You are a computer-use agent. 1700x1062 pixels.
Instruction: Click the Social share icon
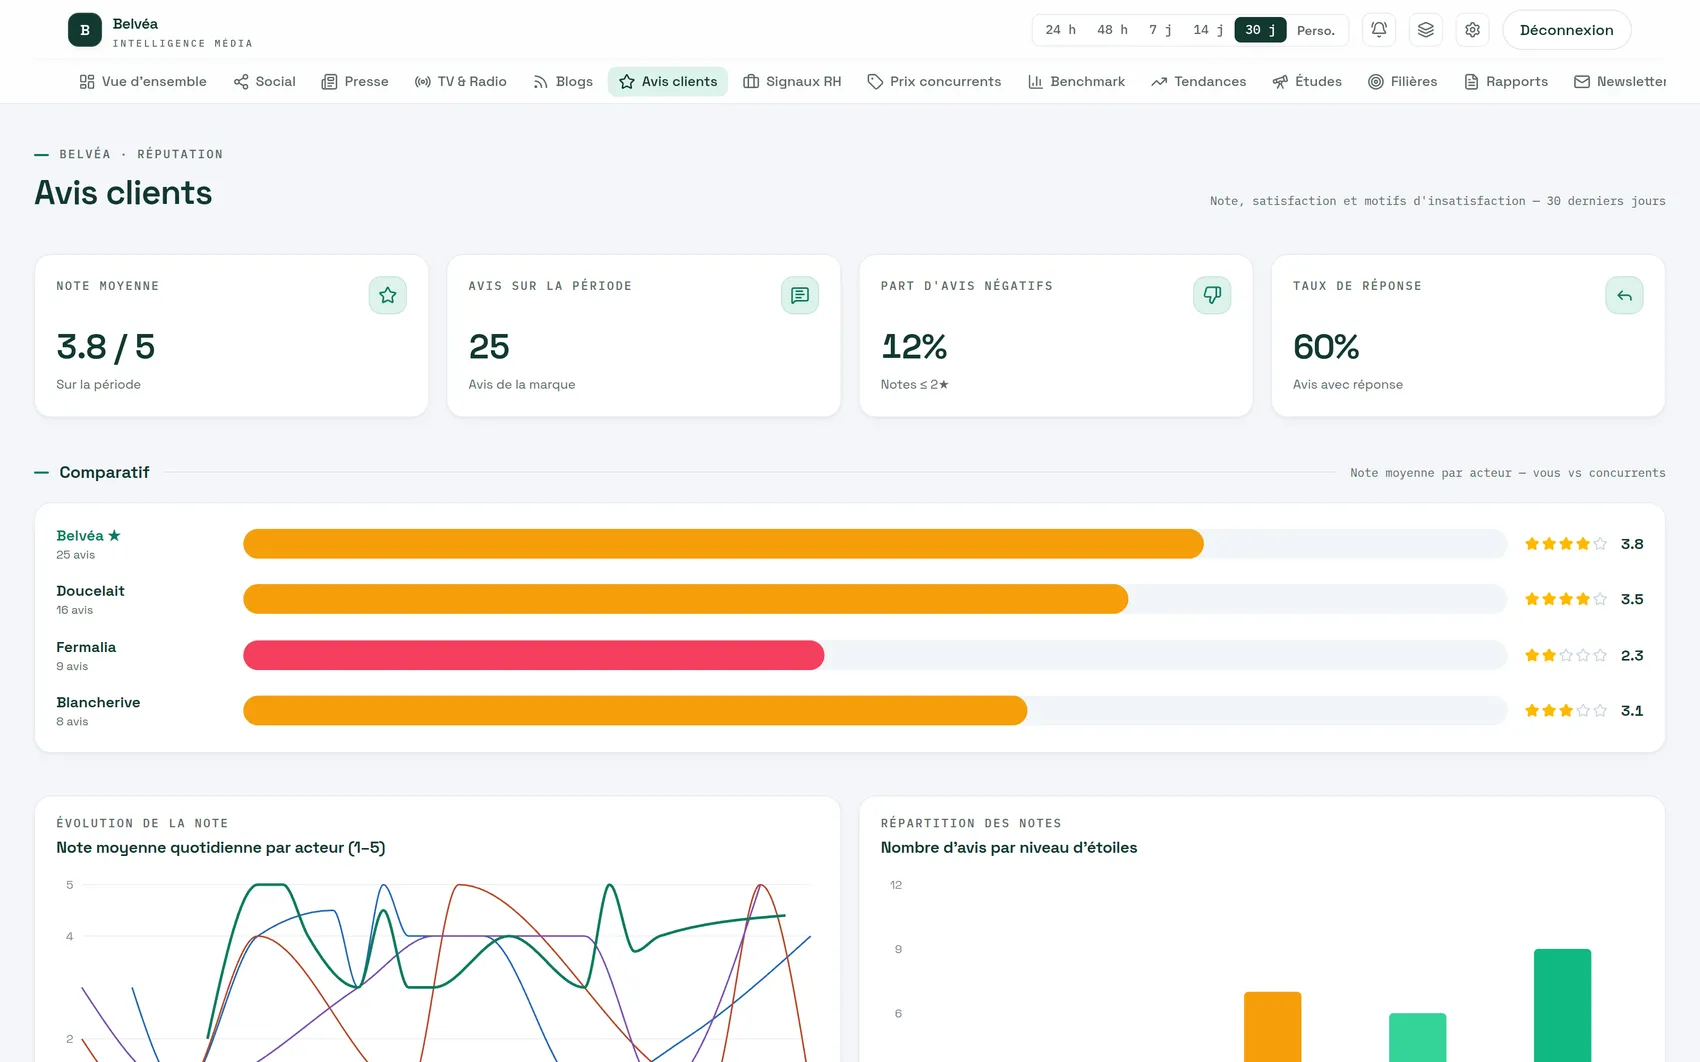[x=241, y=82]
